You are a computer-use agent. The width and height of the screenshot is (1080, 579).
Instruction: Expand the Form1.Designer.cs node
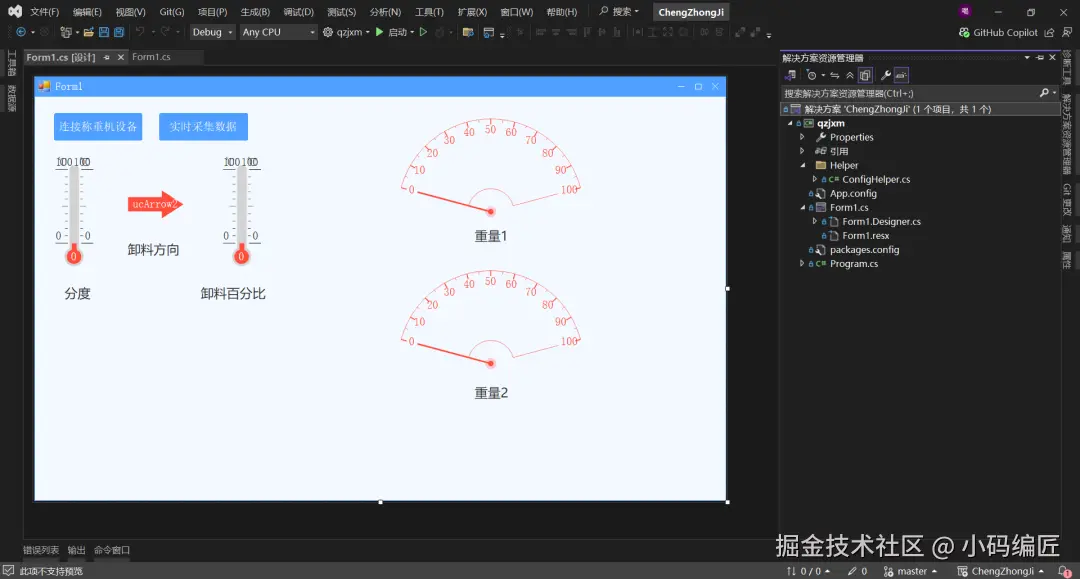814,221
